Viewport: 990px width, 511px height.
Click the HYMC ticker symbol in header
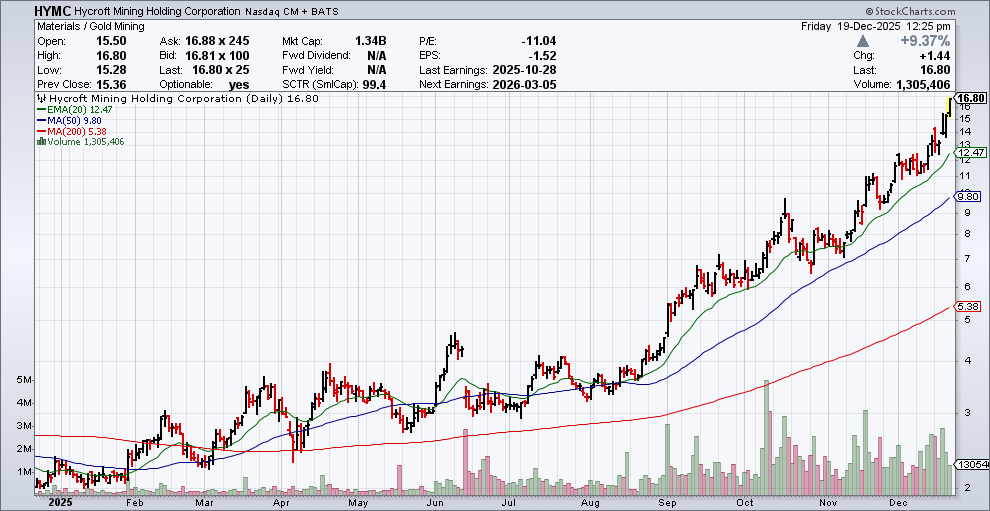53,11
